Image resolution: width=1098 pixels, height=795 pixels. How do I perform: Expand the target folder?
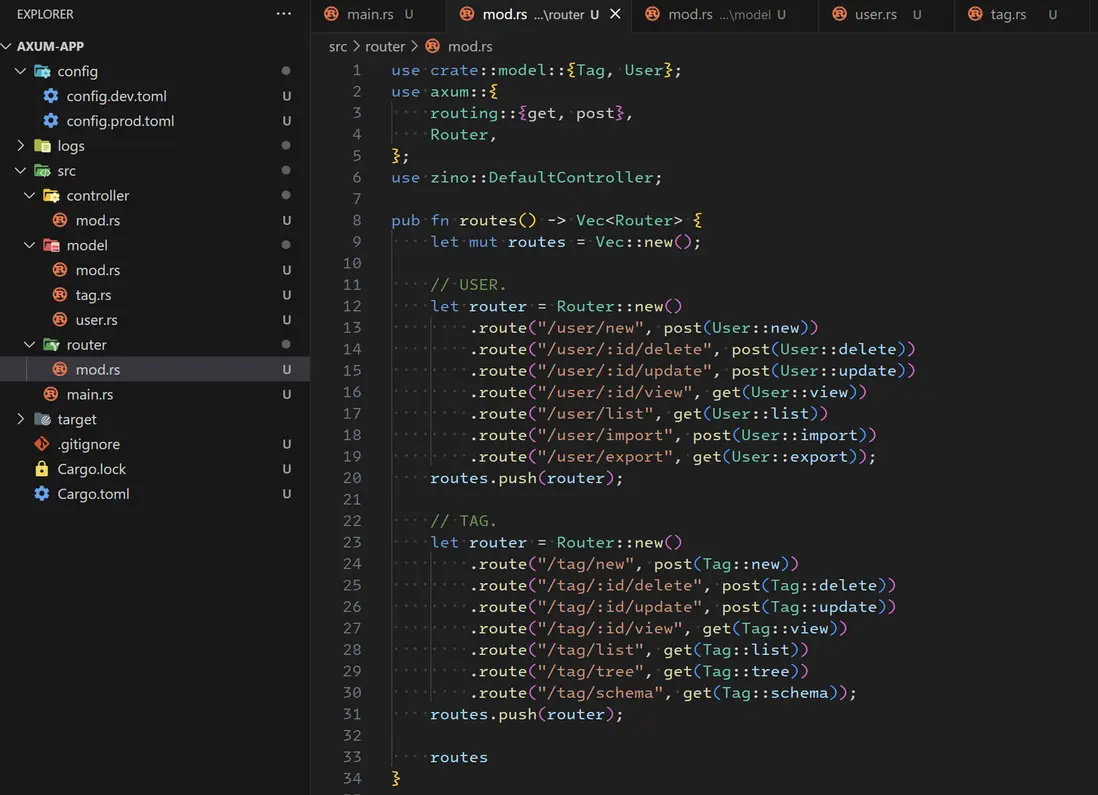[21, 419]
